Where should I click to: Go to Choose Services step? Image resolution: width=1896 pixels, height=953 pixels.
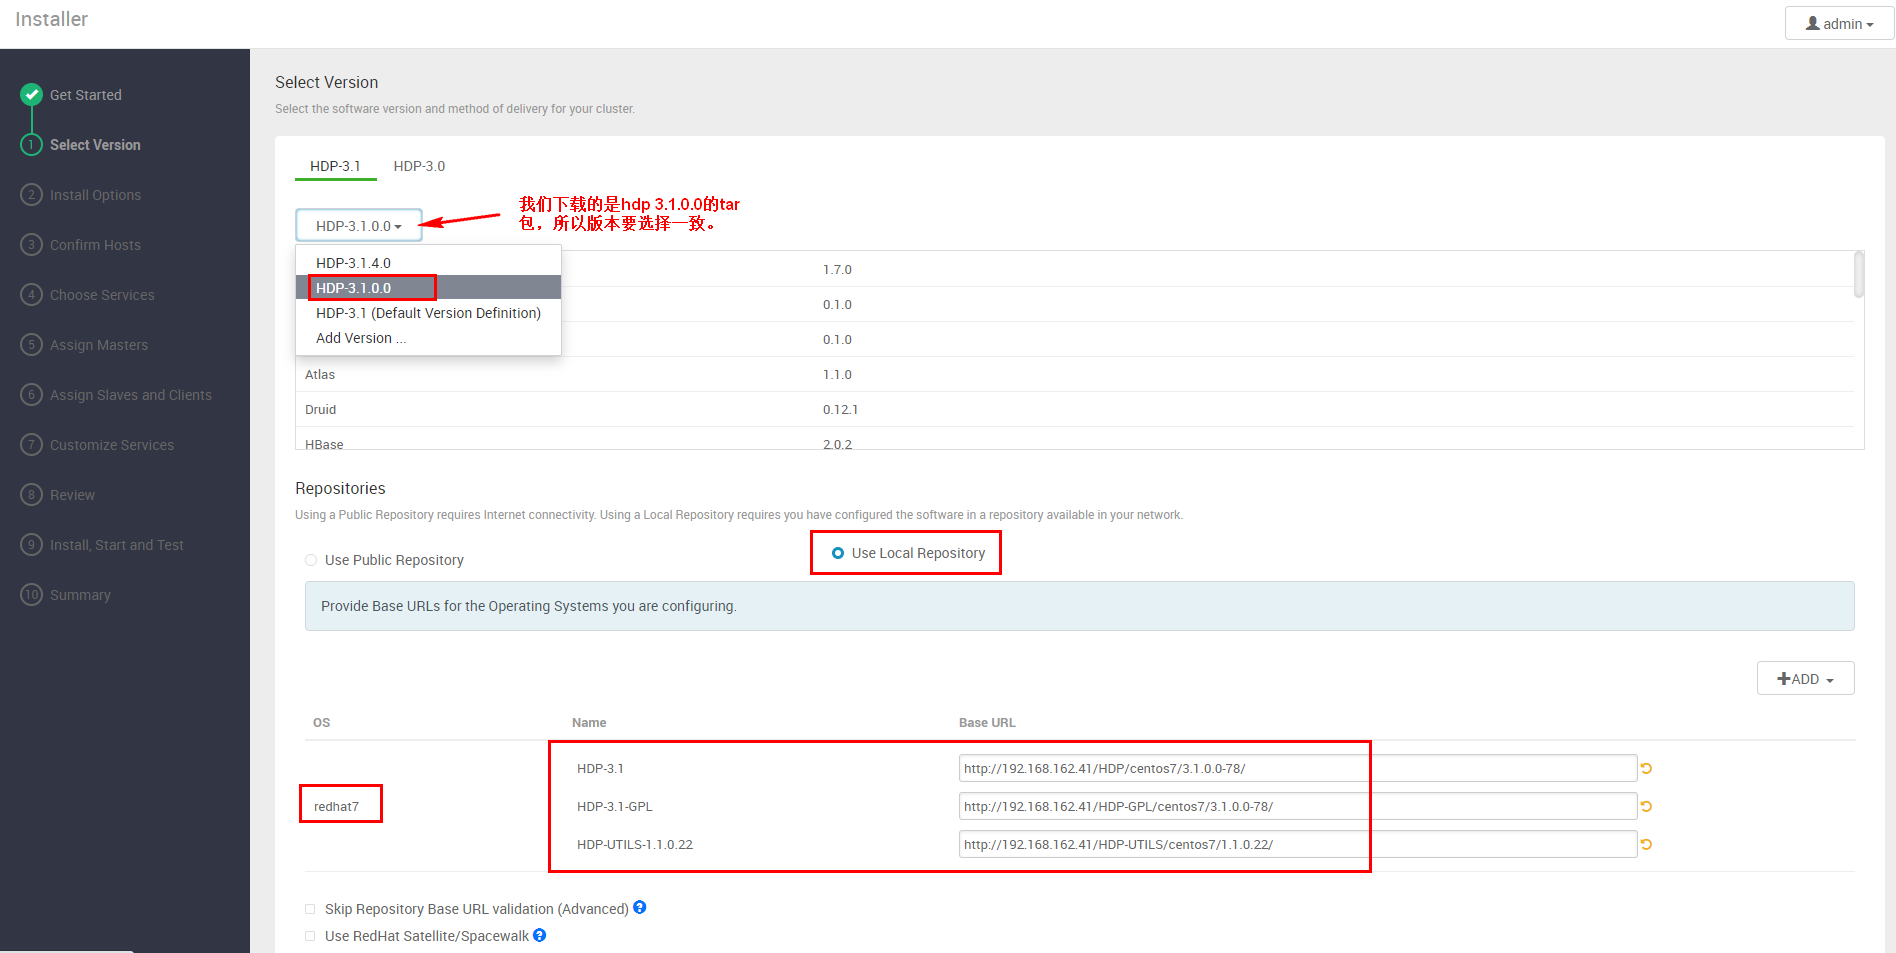coord(102,295)
